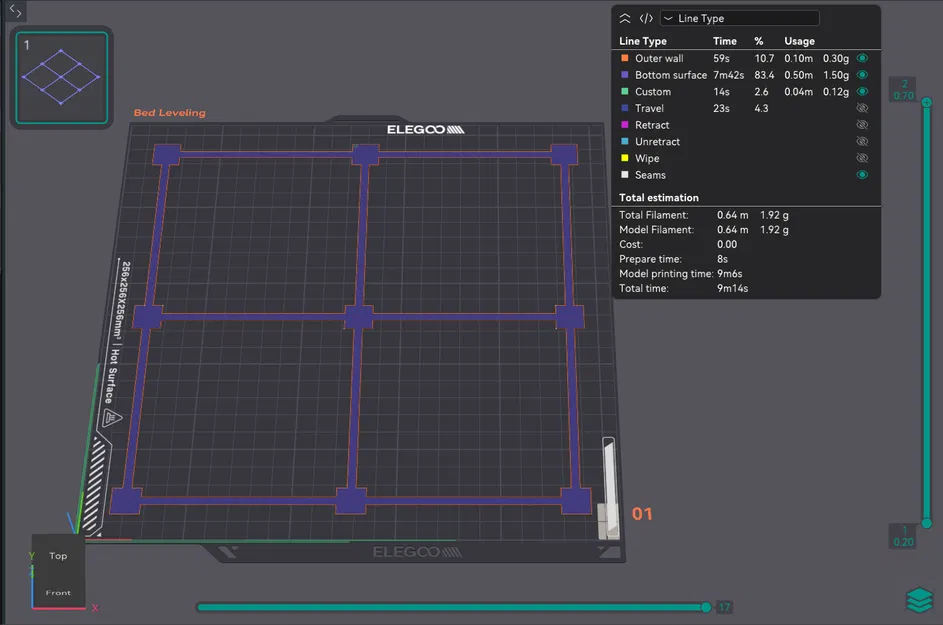The height and width of the screenshot is (625, 943).
Task: Click the Total time value 9m14s
Action: tap(733, 288)
